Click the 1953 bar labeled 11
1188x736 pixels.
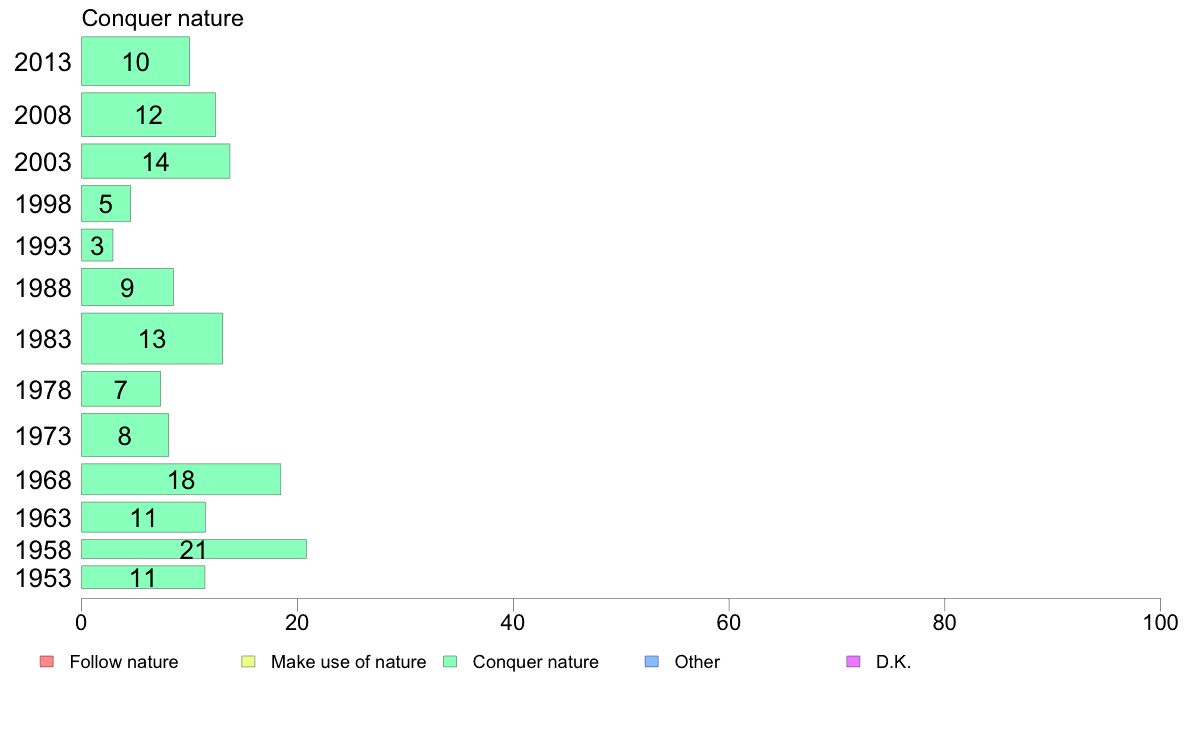143,577
